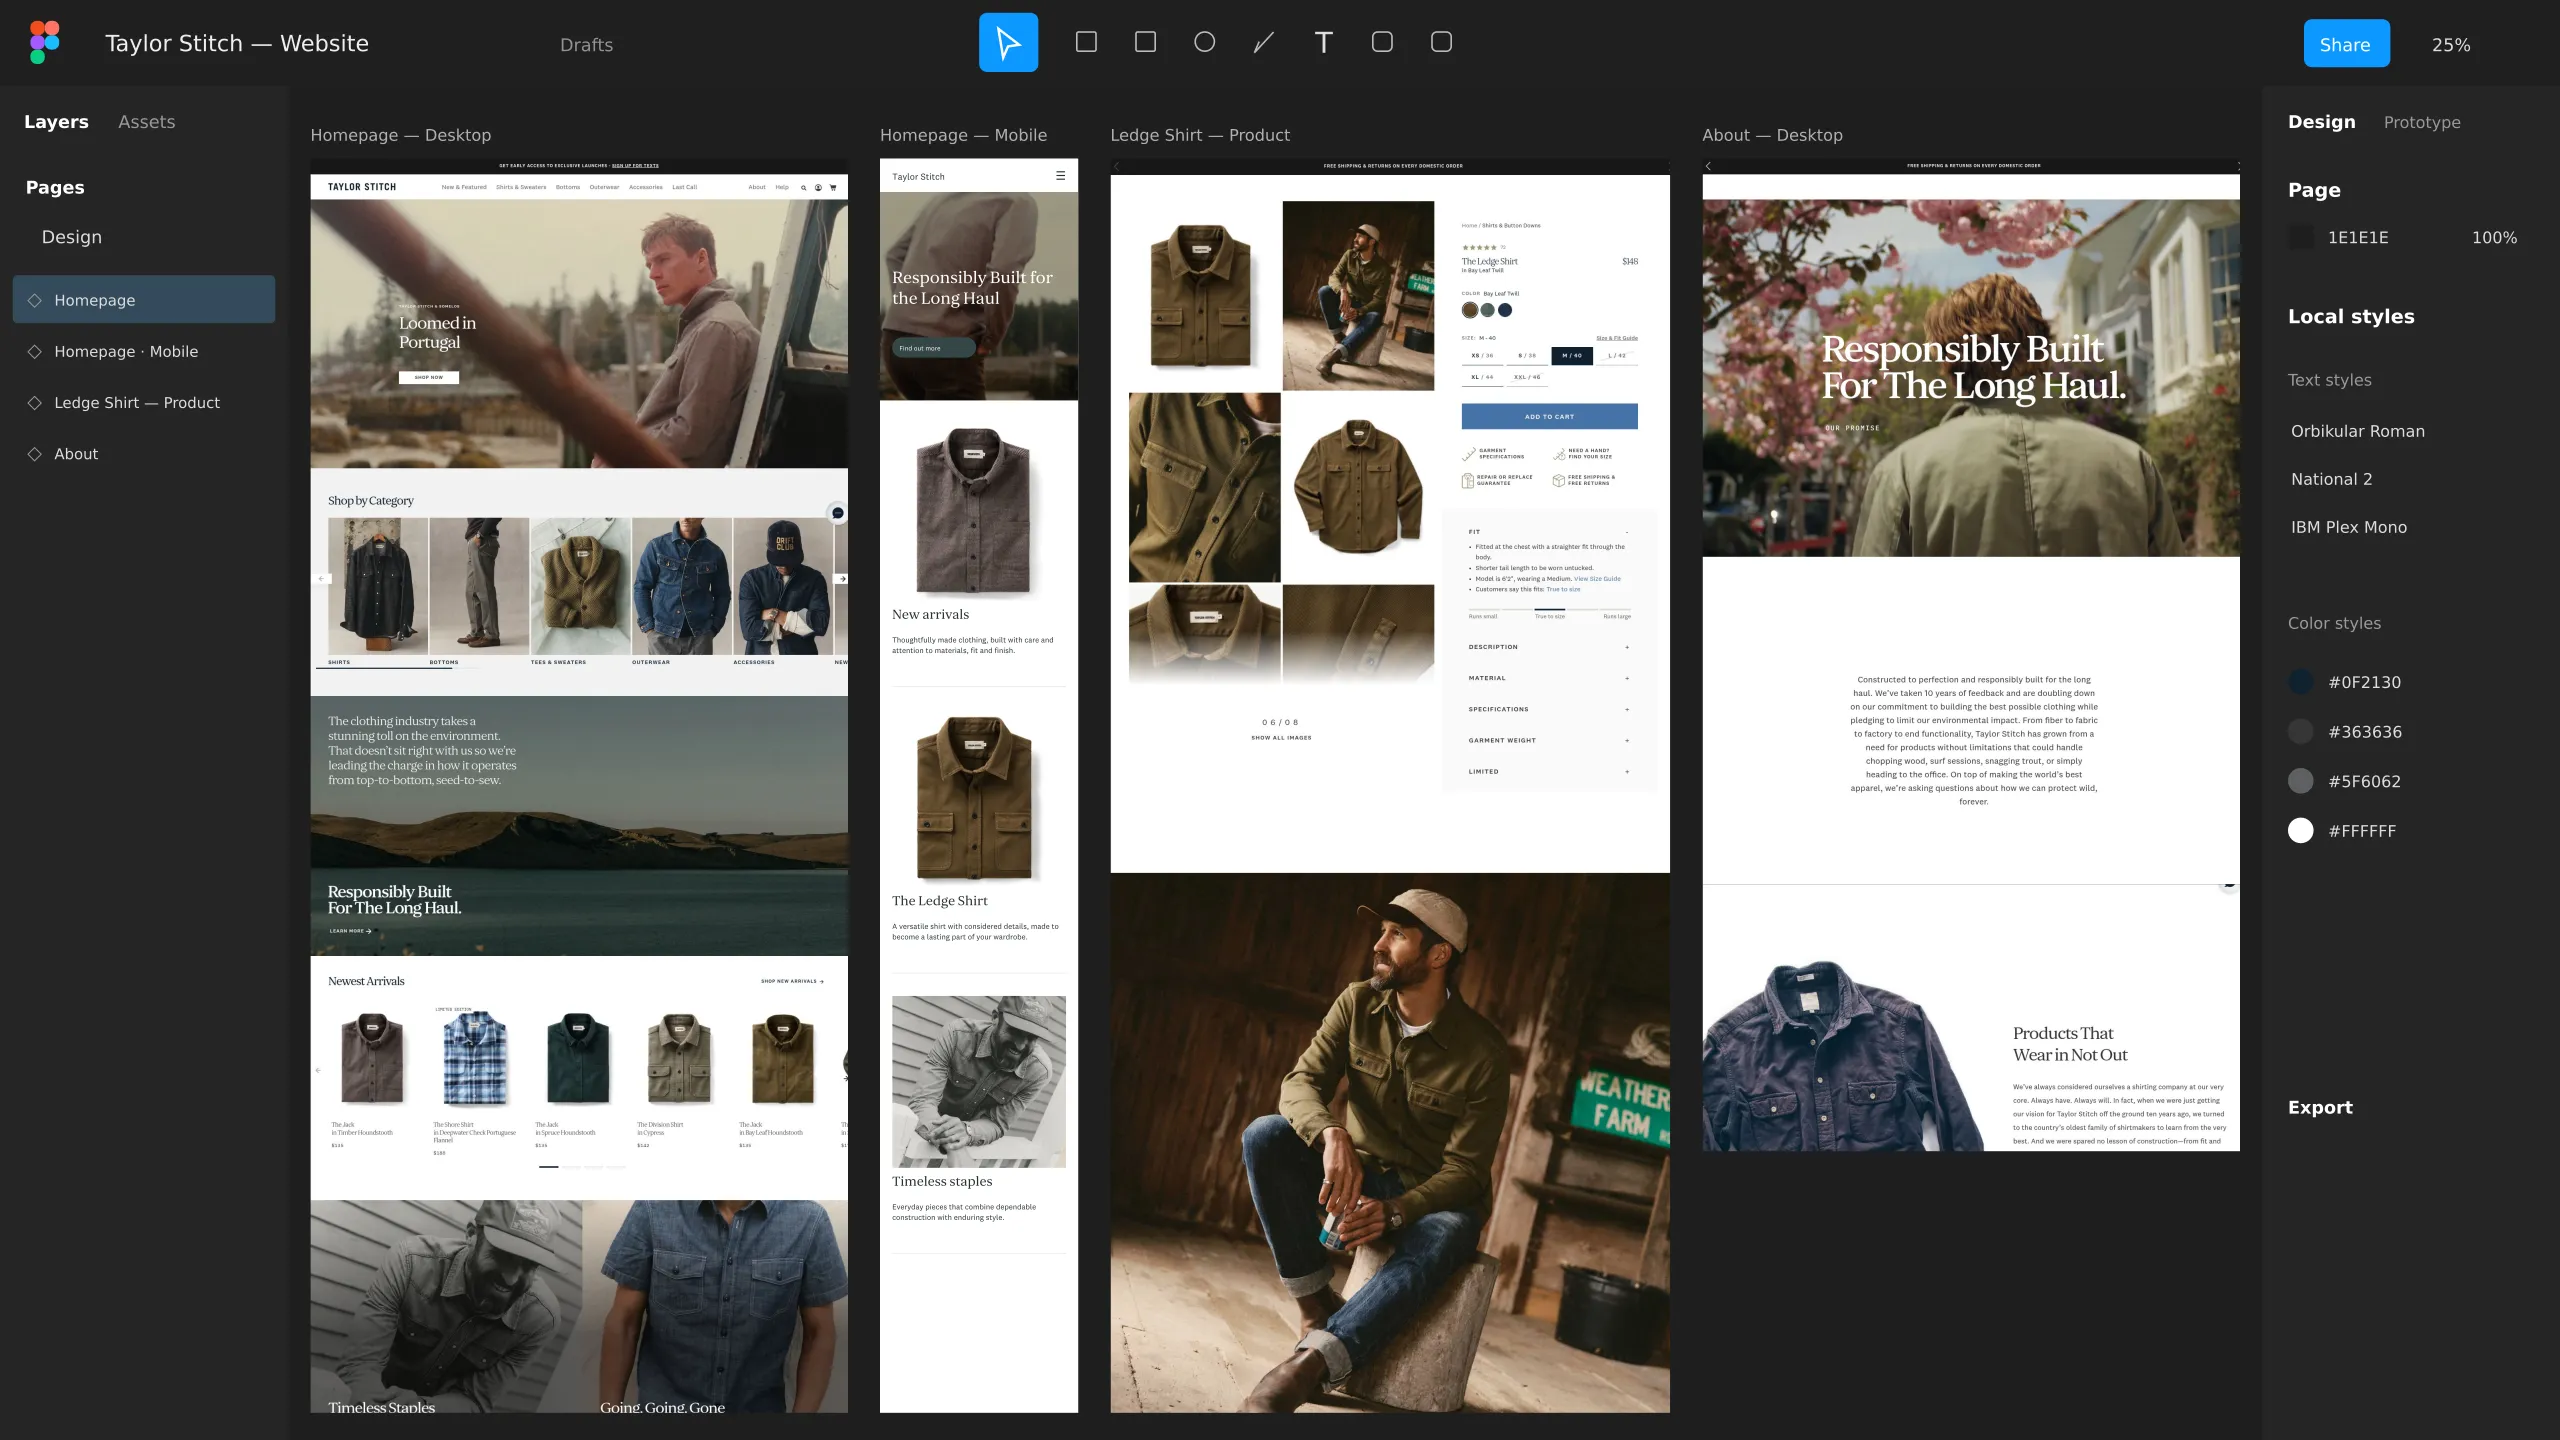Click the chat bubble icon near Shop by Category
2560x1440 pixels.
tap(838, 513)
